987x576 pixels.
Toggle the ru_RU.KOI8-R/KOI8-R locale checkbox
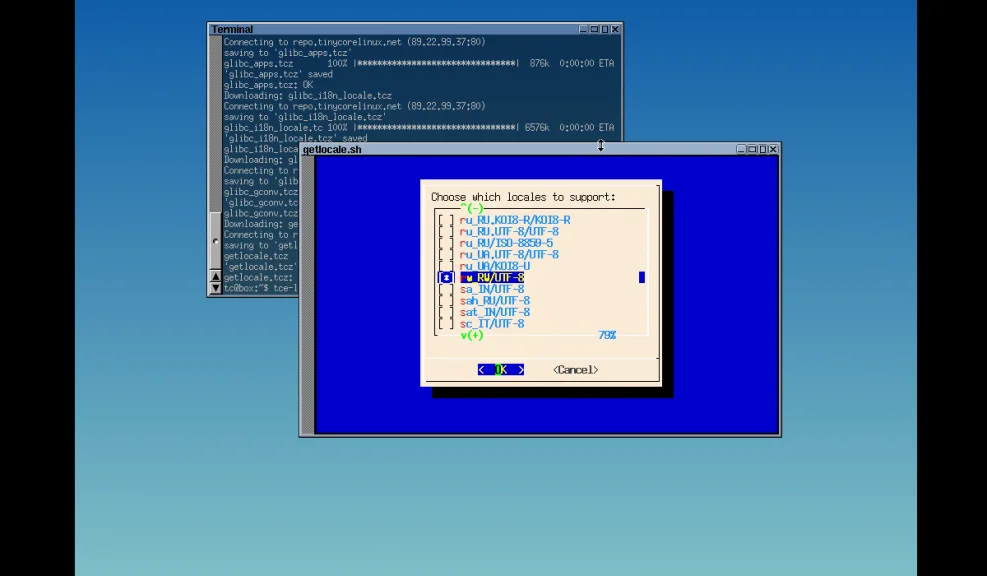[x=446, y=220]
